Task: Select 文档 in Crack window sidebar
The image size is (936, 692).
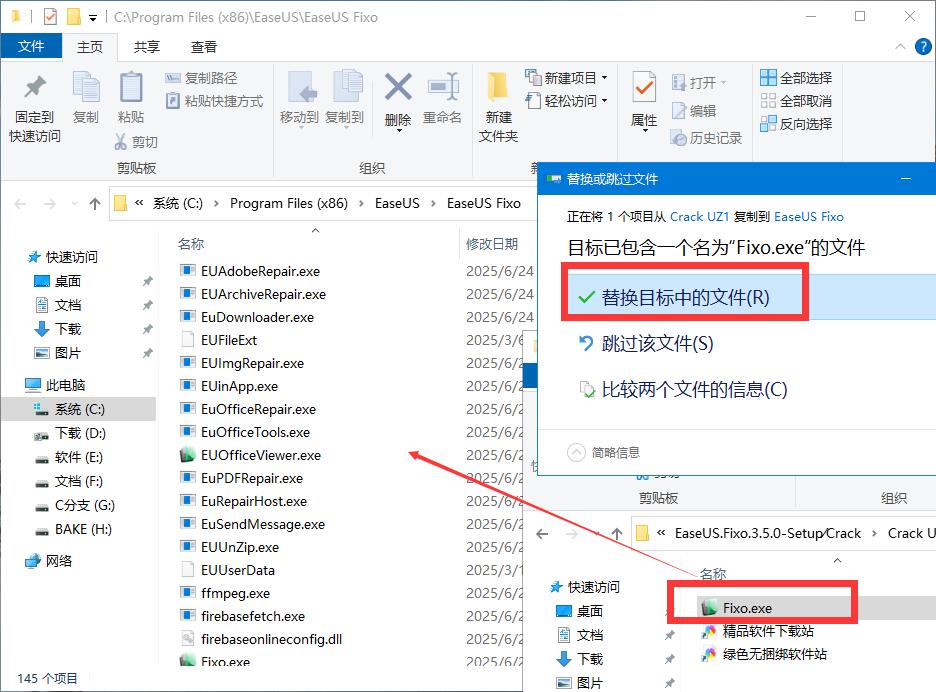Action: 580,635
